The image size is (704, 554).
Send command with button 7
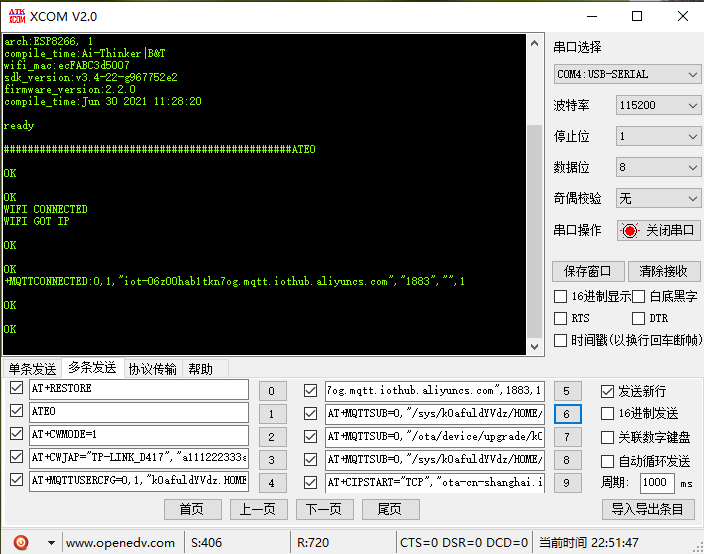(568, 437)
